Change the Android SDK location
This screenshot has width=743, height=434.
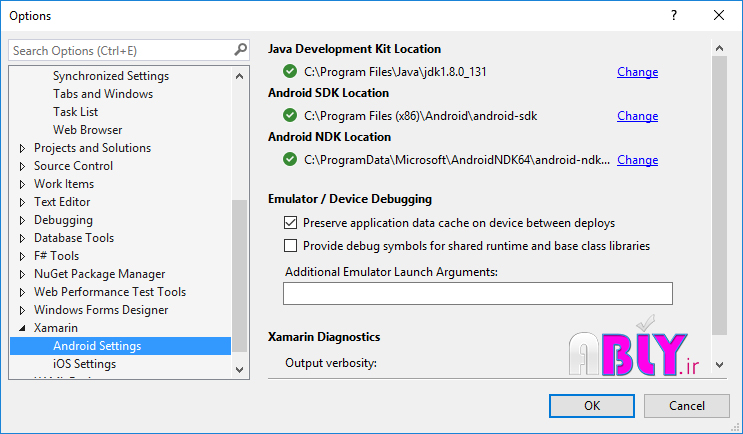637,116
